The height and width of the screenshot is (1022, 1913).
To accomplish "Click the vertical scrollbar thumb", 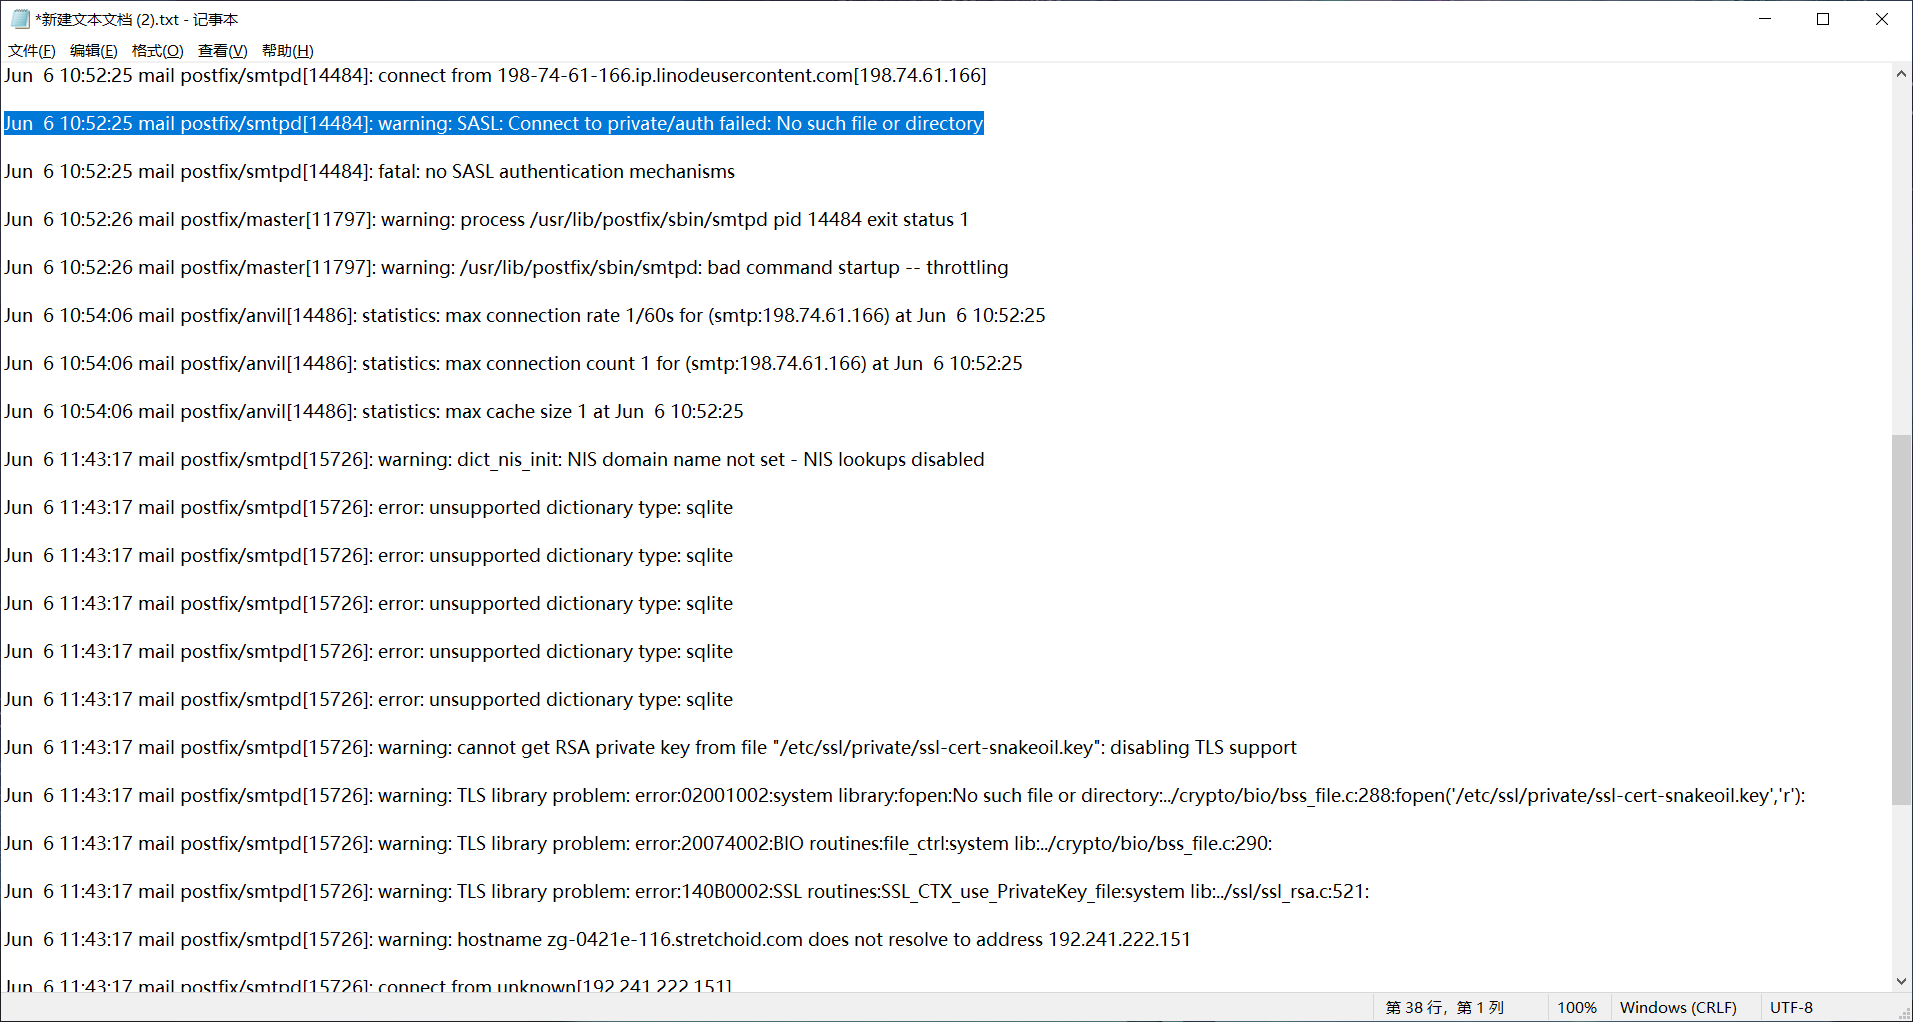I will (1901, 620).
